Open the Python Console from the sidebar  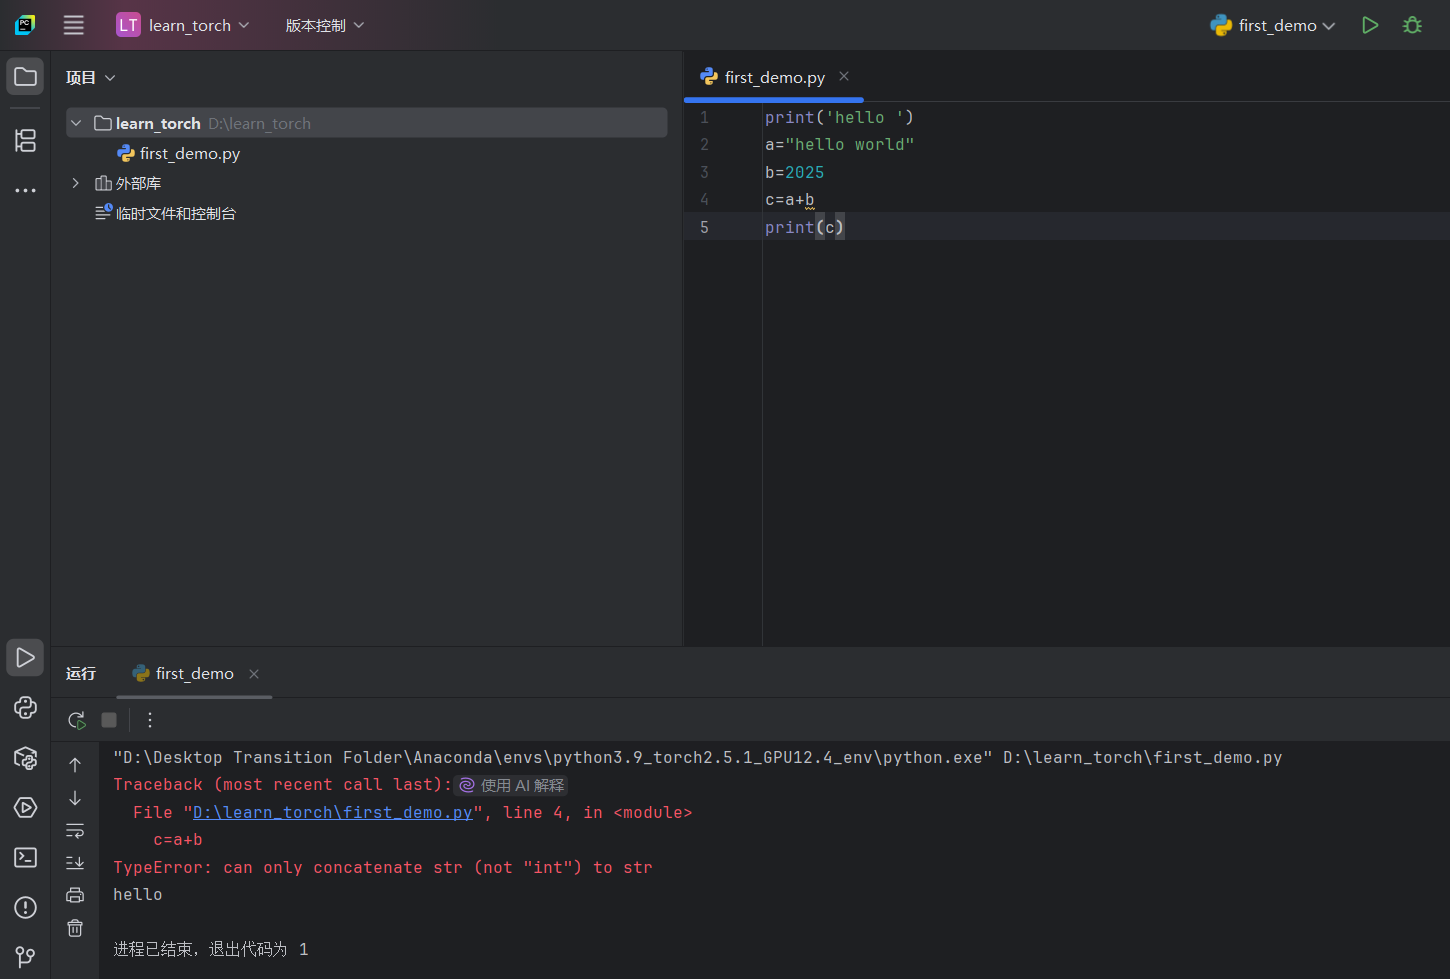pyautogui.click(x=25, y=707)
